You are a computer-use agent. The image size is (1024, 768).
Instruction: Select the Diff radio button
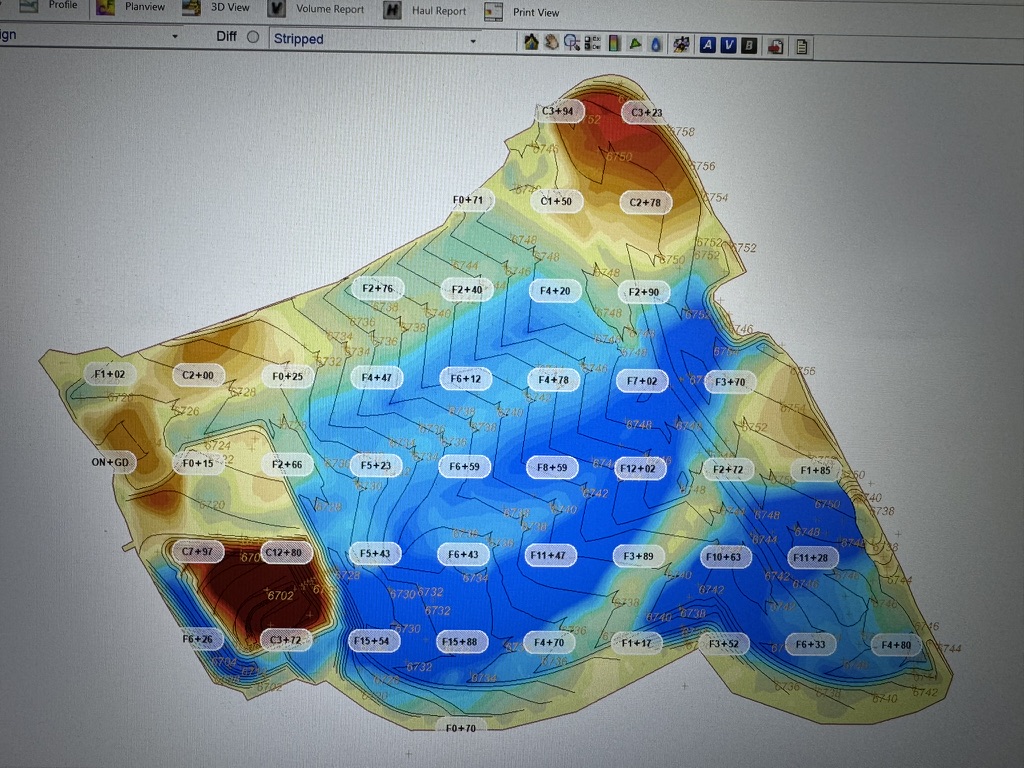click(253, 37)
